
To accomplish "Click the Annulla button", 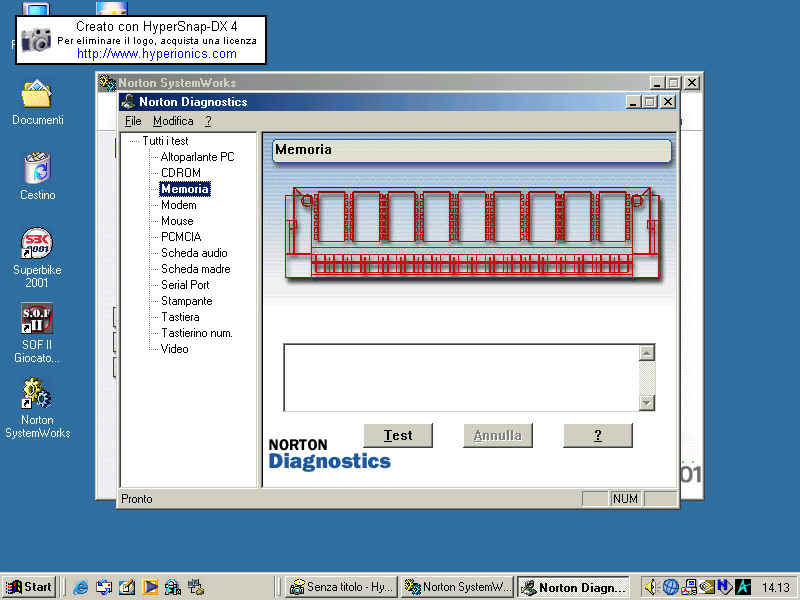I will 498,435.
